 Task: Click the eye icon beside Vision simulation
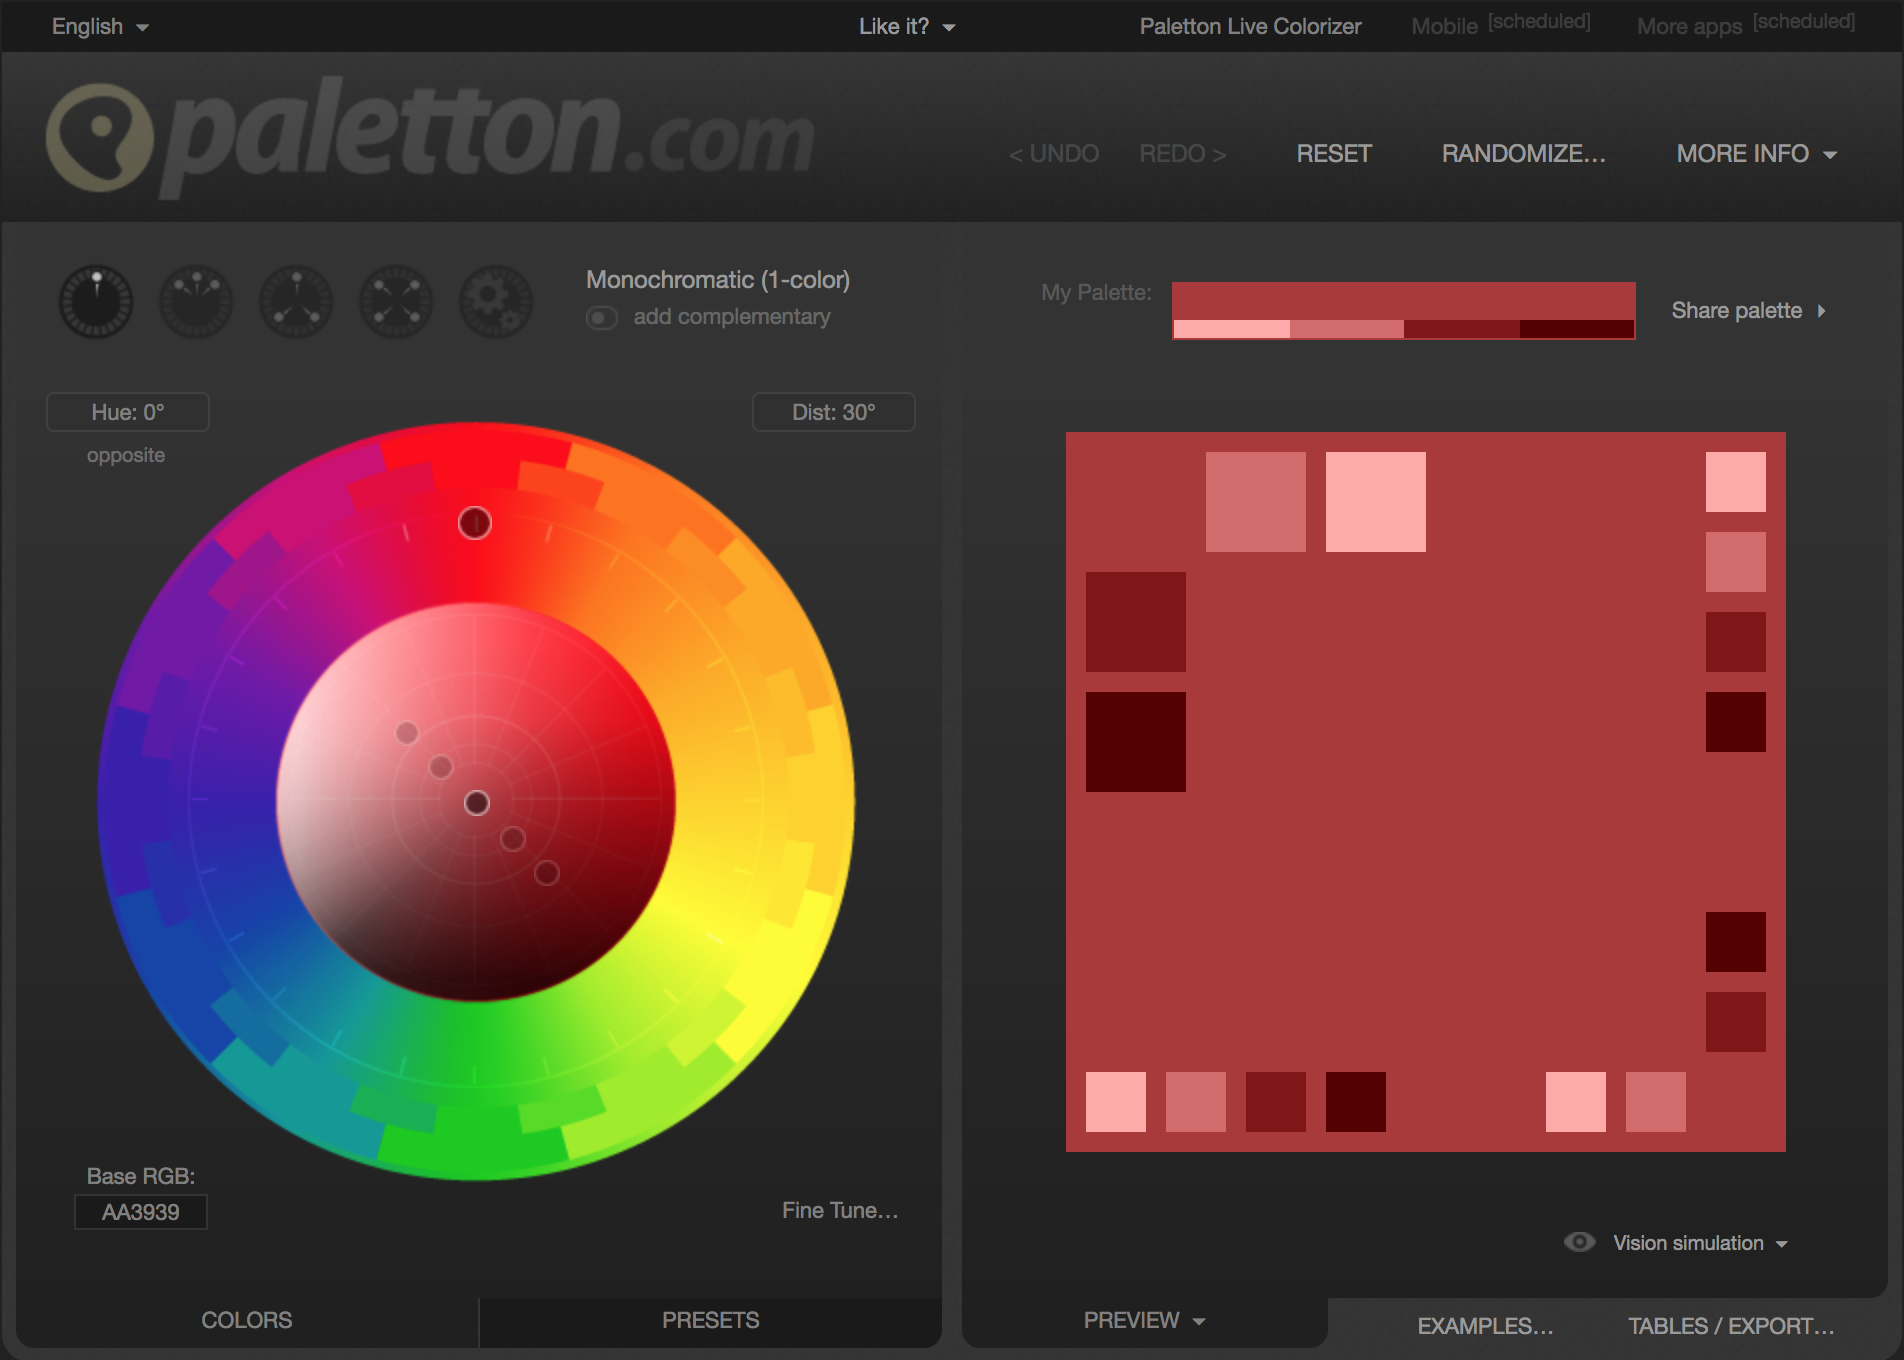[x=1579, y=1242]
